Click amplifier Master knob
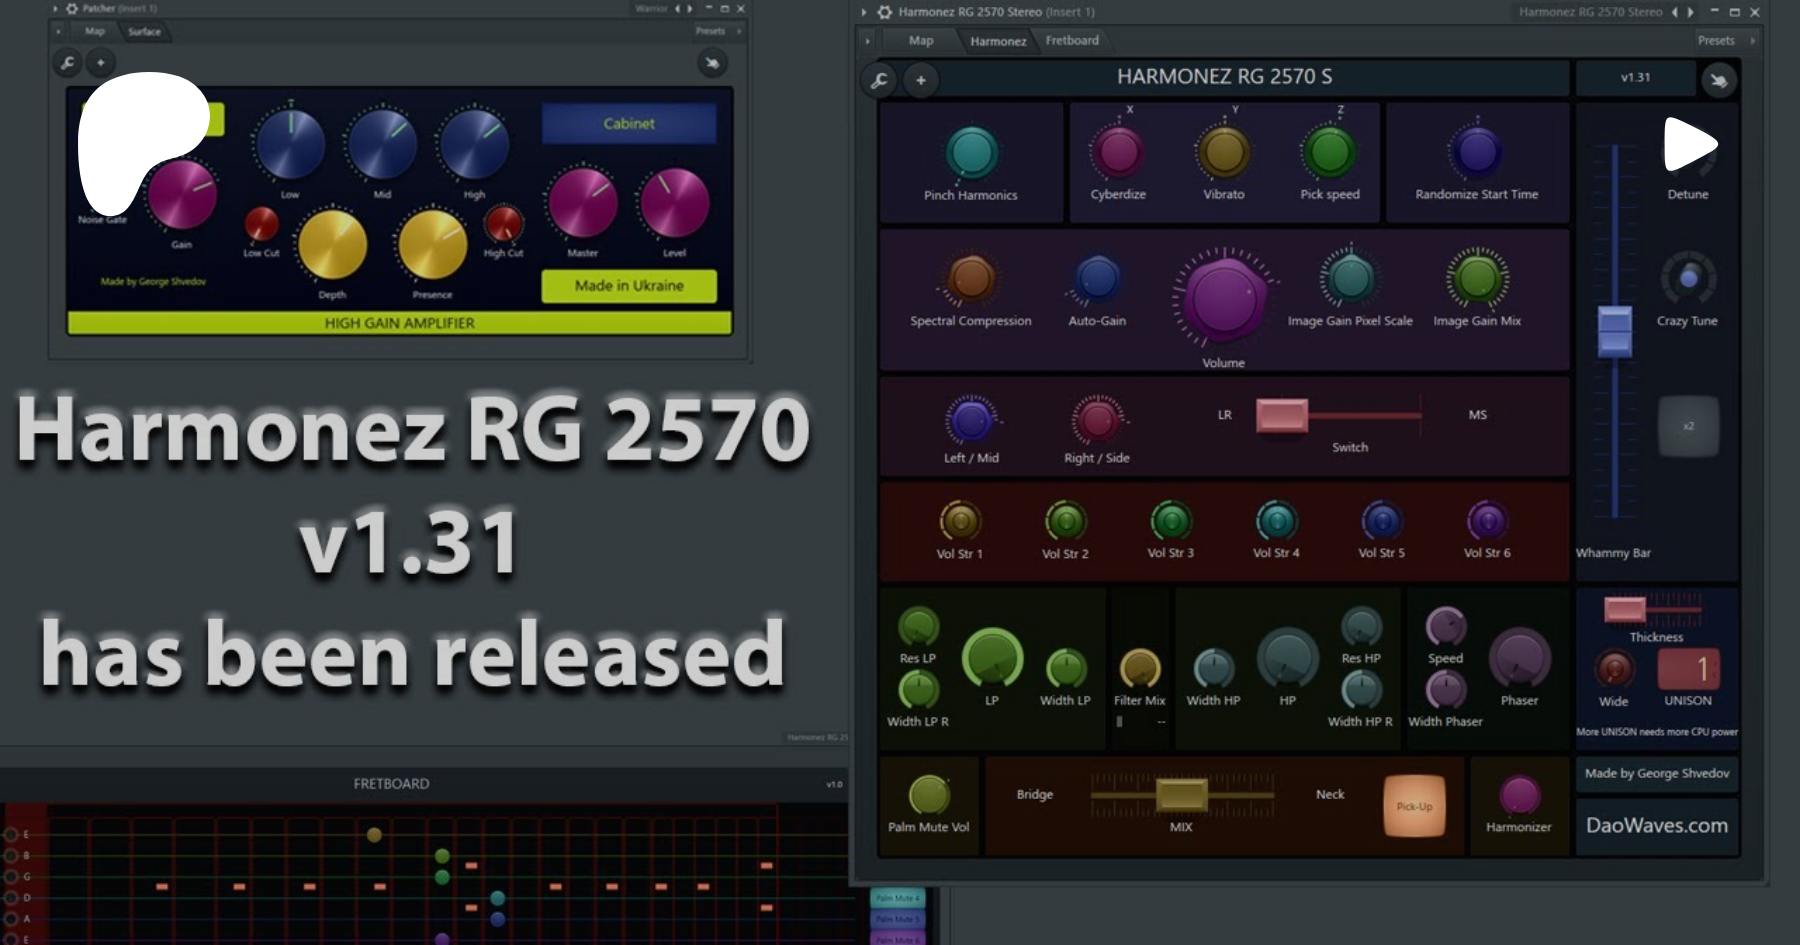Image resolution: width=1800 pixels, height=945 pixels. (582, 203)
